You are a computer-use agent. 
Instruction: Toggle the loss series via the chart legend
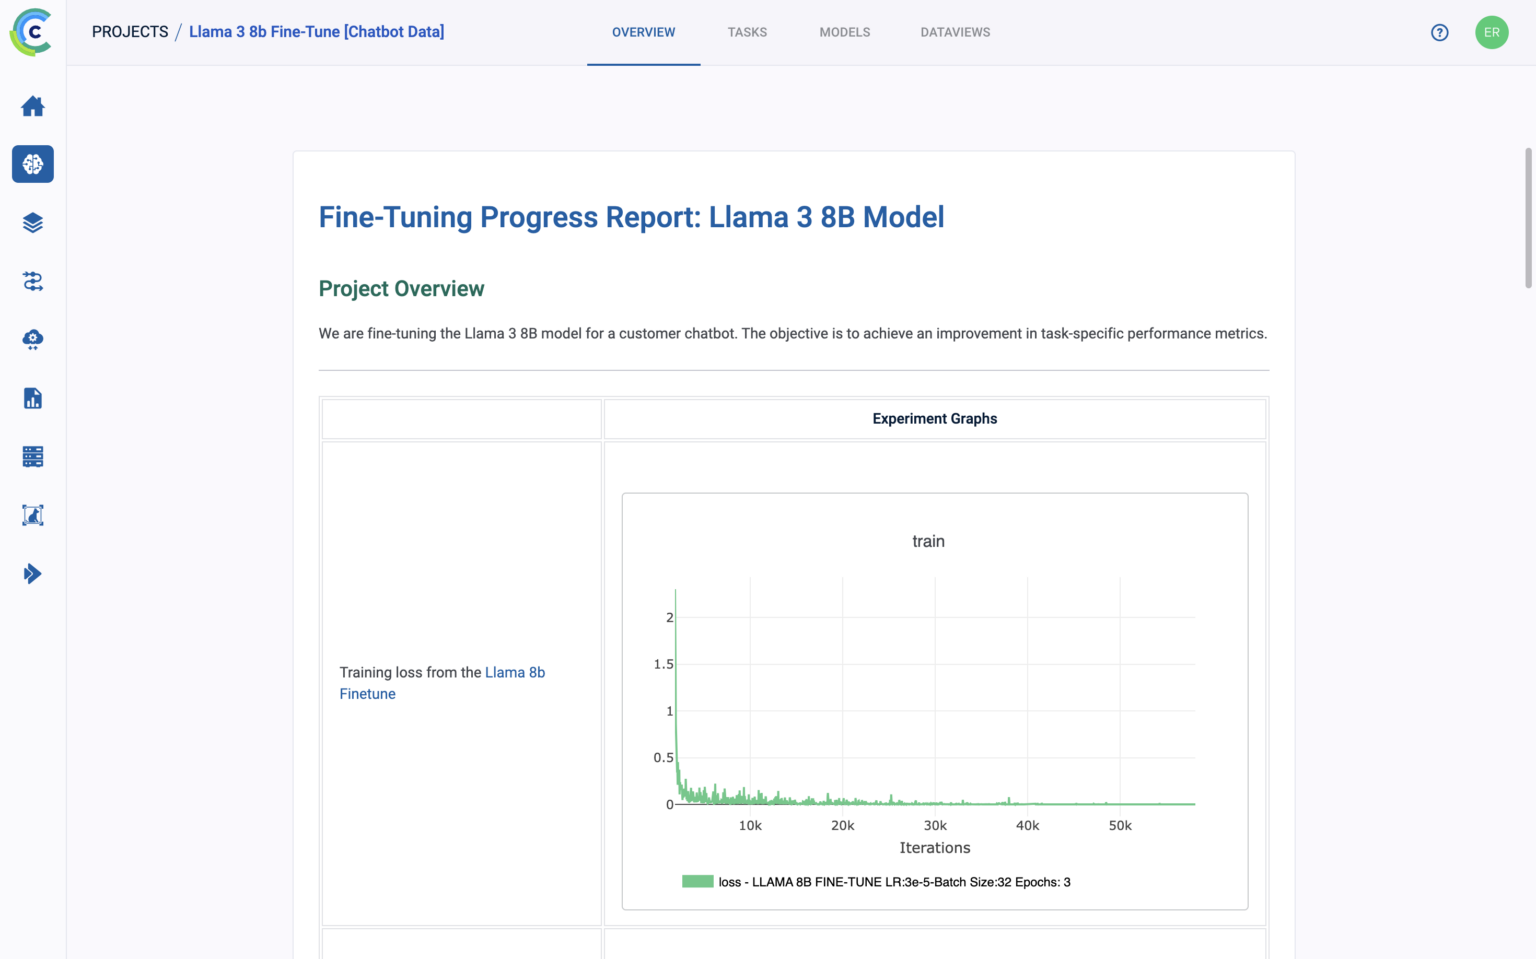click(x=893, y=882)
